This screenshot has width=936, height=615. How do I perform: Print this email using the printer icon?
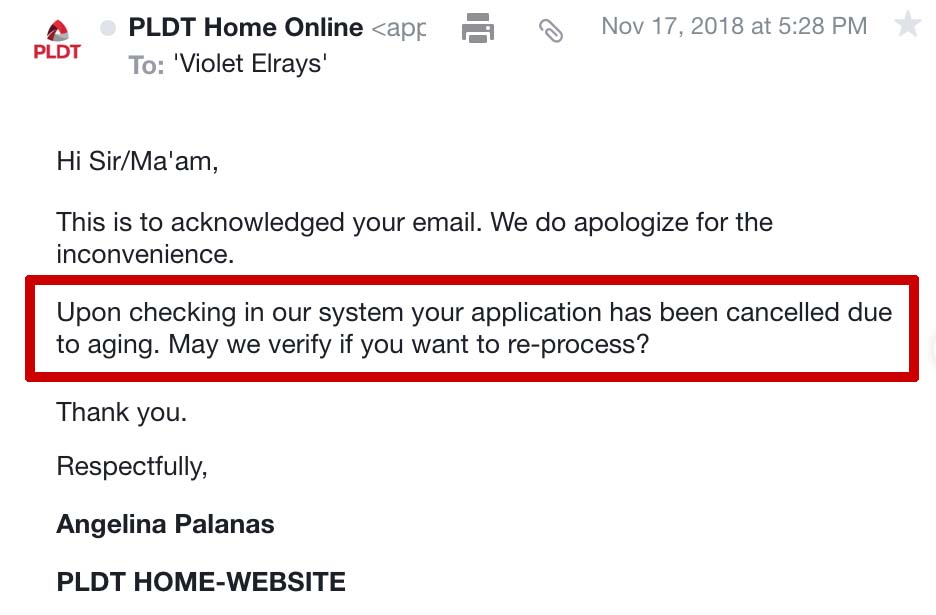[478, 30]
